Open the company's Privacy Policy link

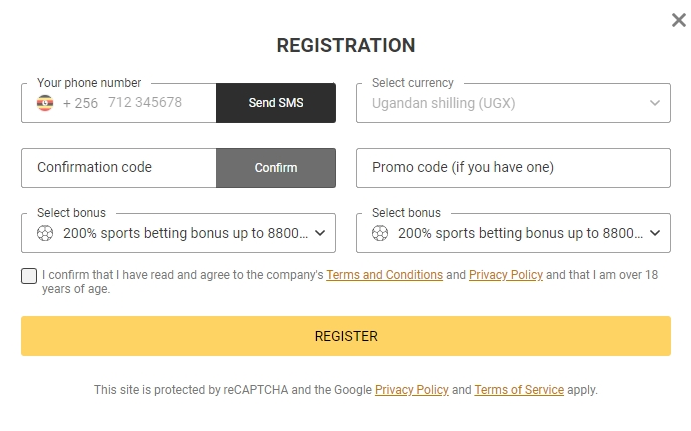tap(505, 275)
